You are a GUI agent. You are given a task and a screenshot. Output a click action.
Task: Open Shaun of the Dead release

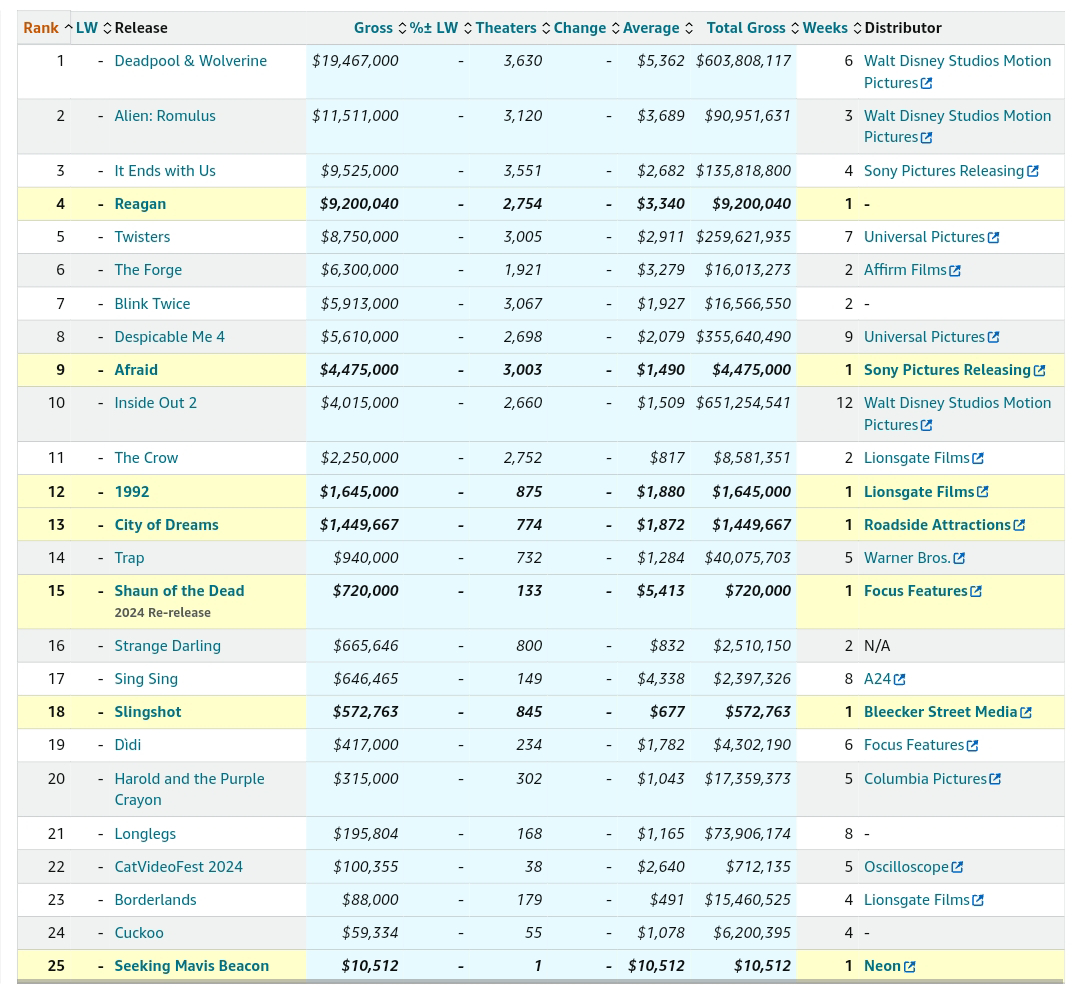[x=179, y=591]
